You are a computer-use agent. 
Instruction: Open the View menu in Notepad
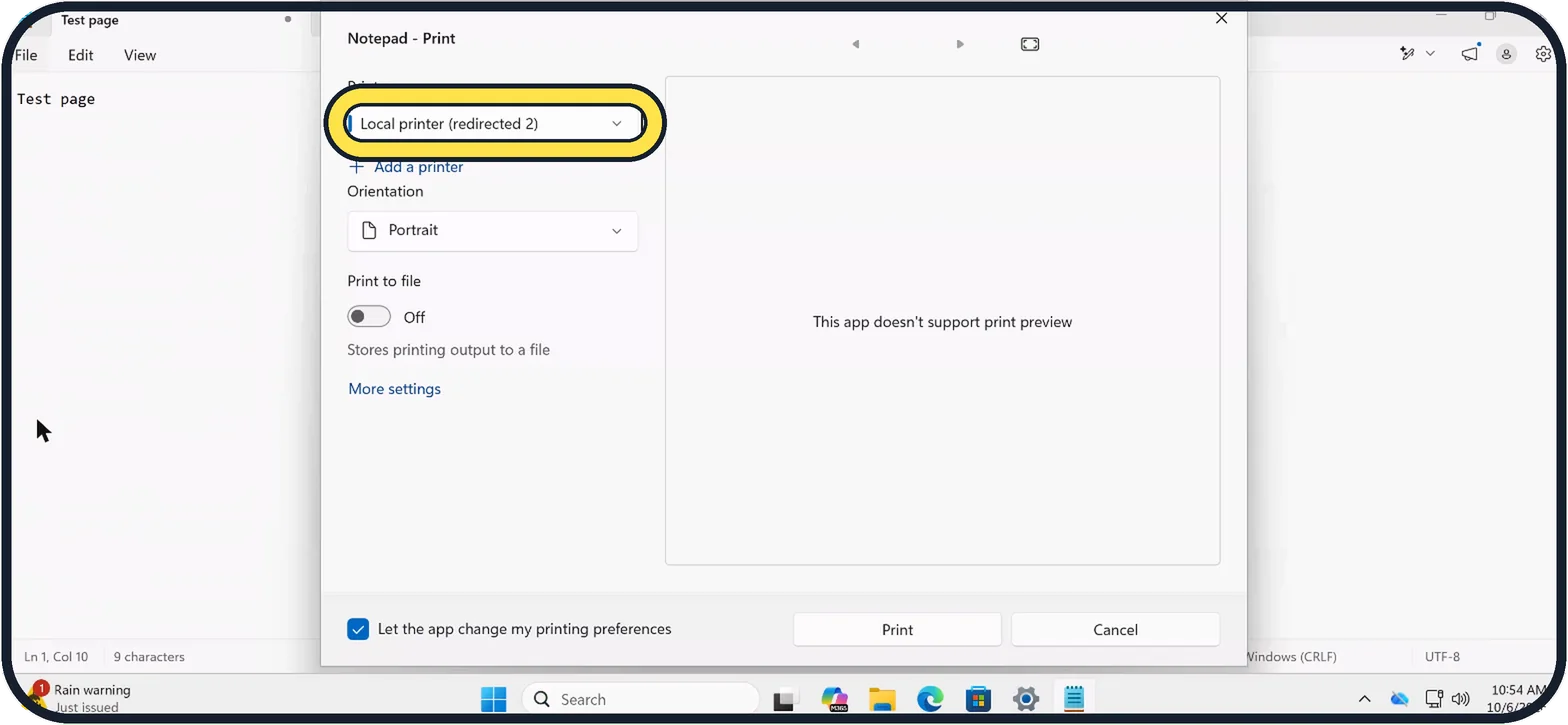point(140,55)
